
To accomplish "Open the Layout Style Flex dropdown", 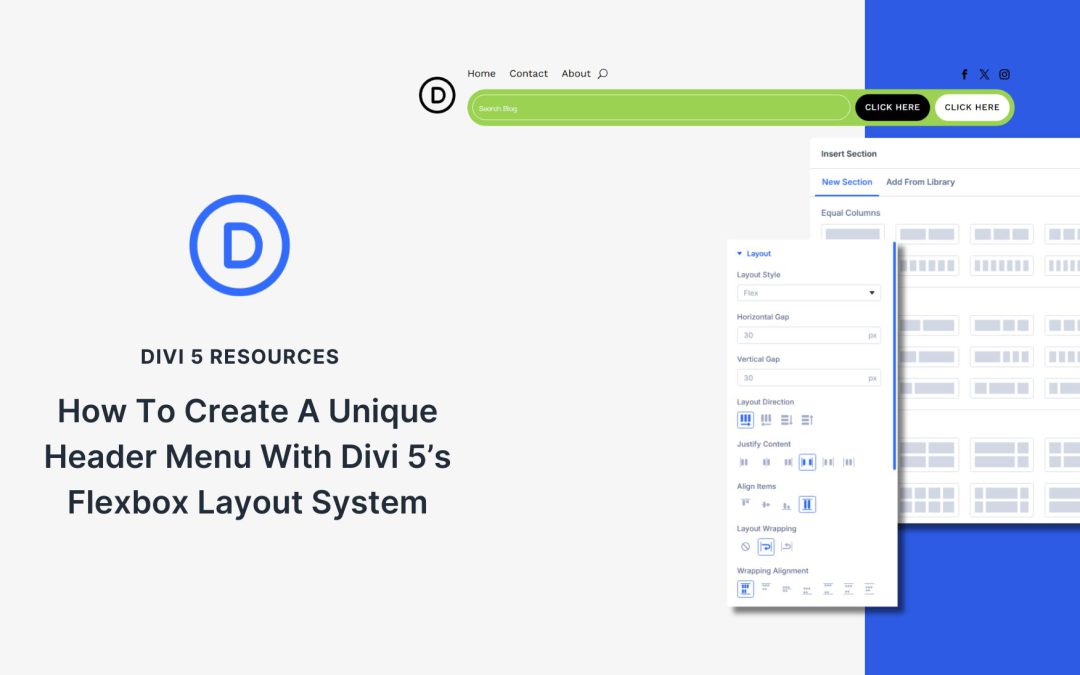I will coord(809,293).
